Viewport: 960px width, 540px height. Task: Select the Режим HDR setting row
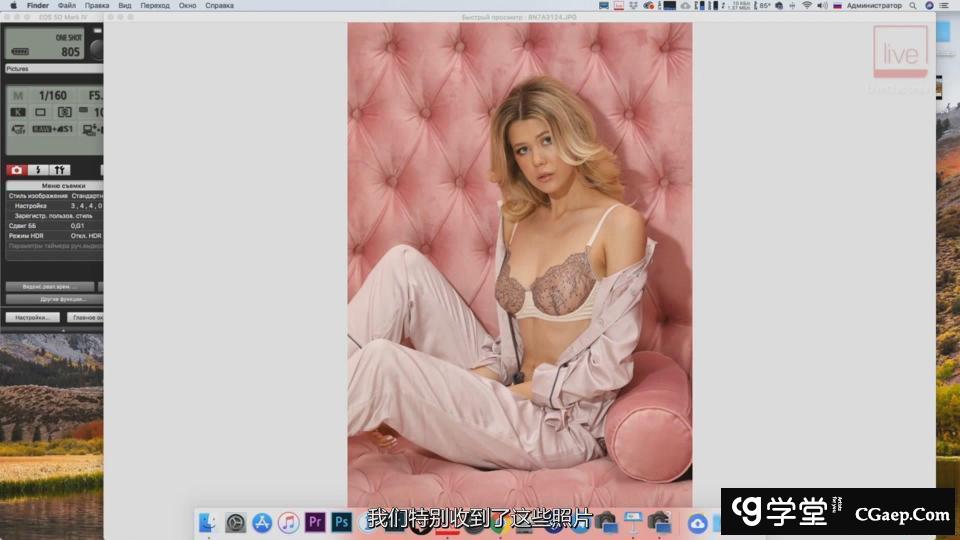30,236
